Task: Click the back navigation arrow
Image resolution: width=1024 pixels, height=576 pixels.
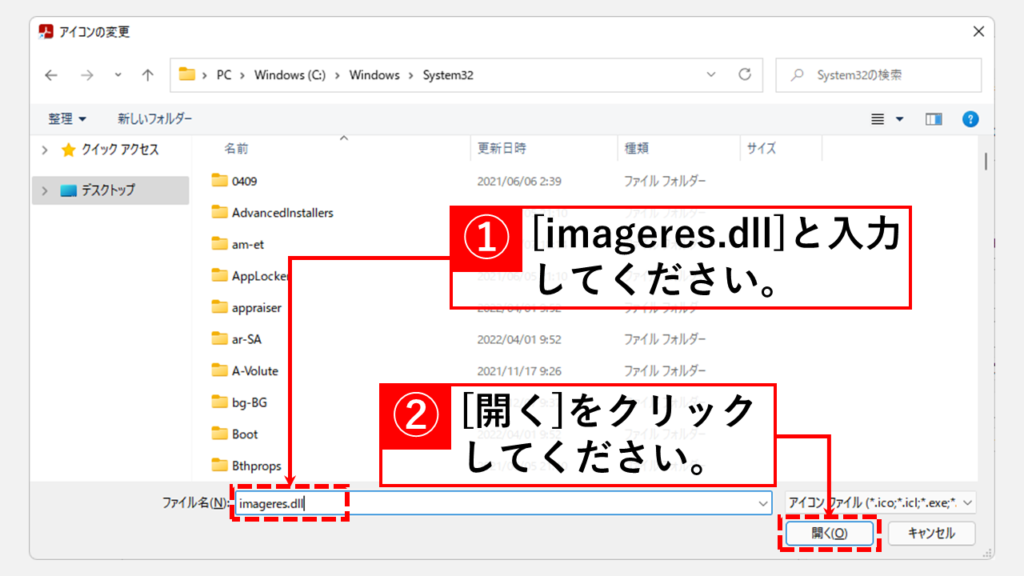Action: click(x=52, y=75)
